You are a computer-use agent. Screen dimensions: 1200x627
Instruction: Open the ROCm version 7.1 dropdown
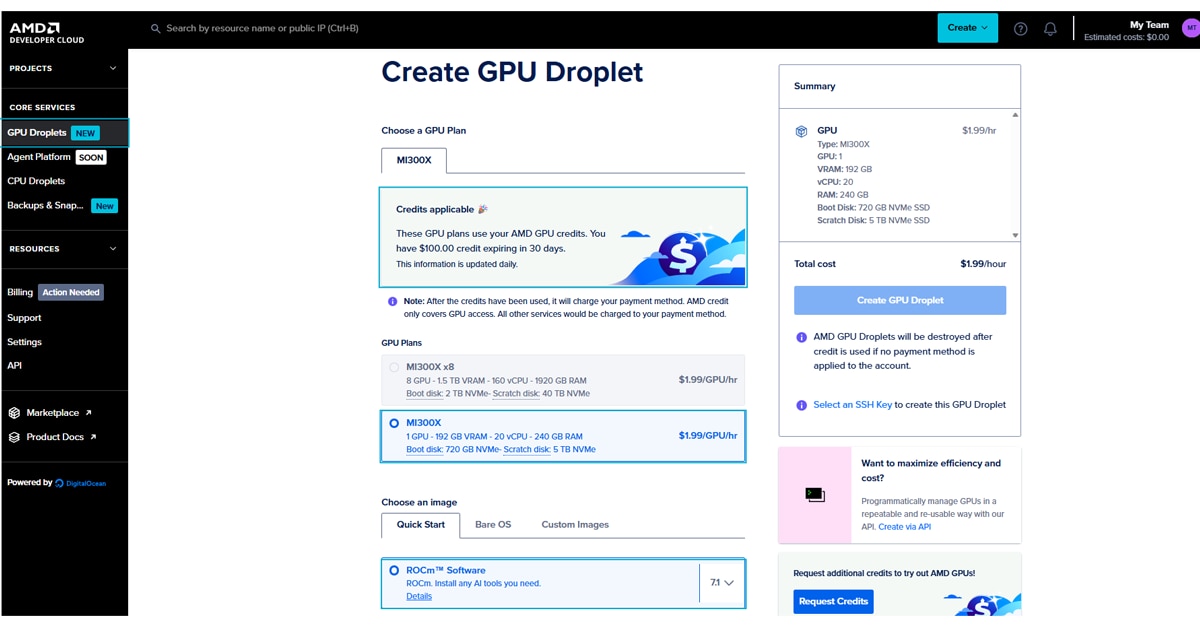[720, 583]
